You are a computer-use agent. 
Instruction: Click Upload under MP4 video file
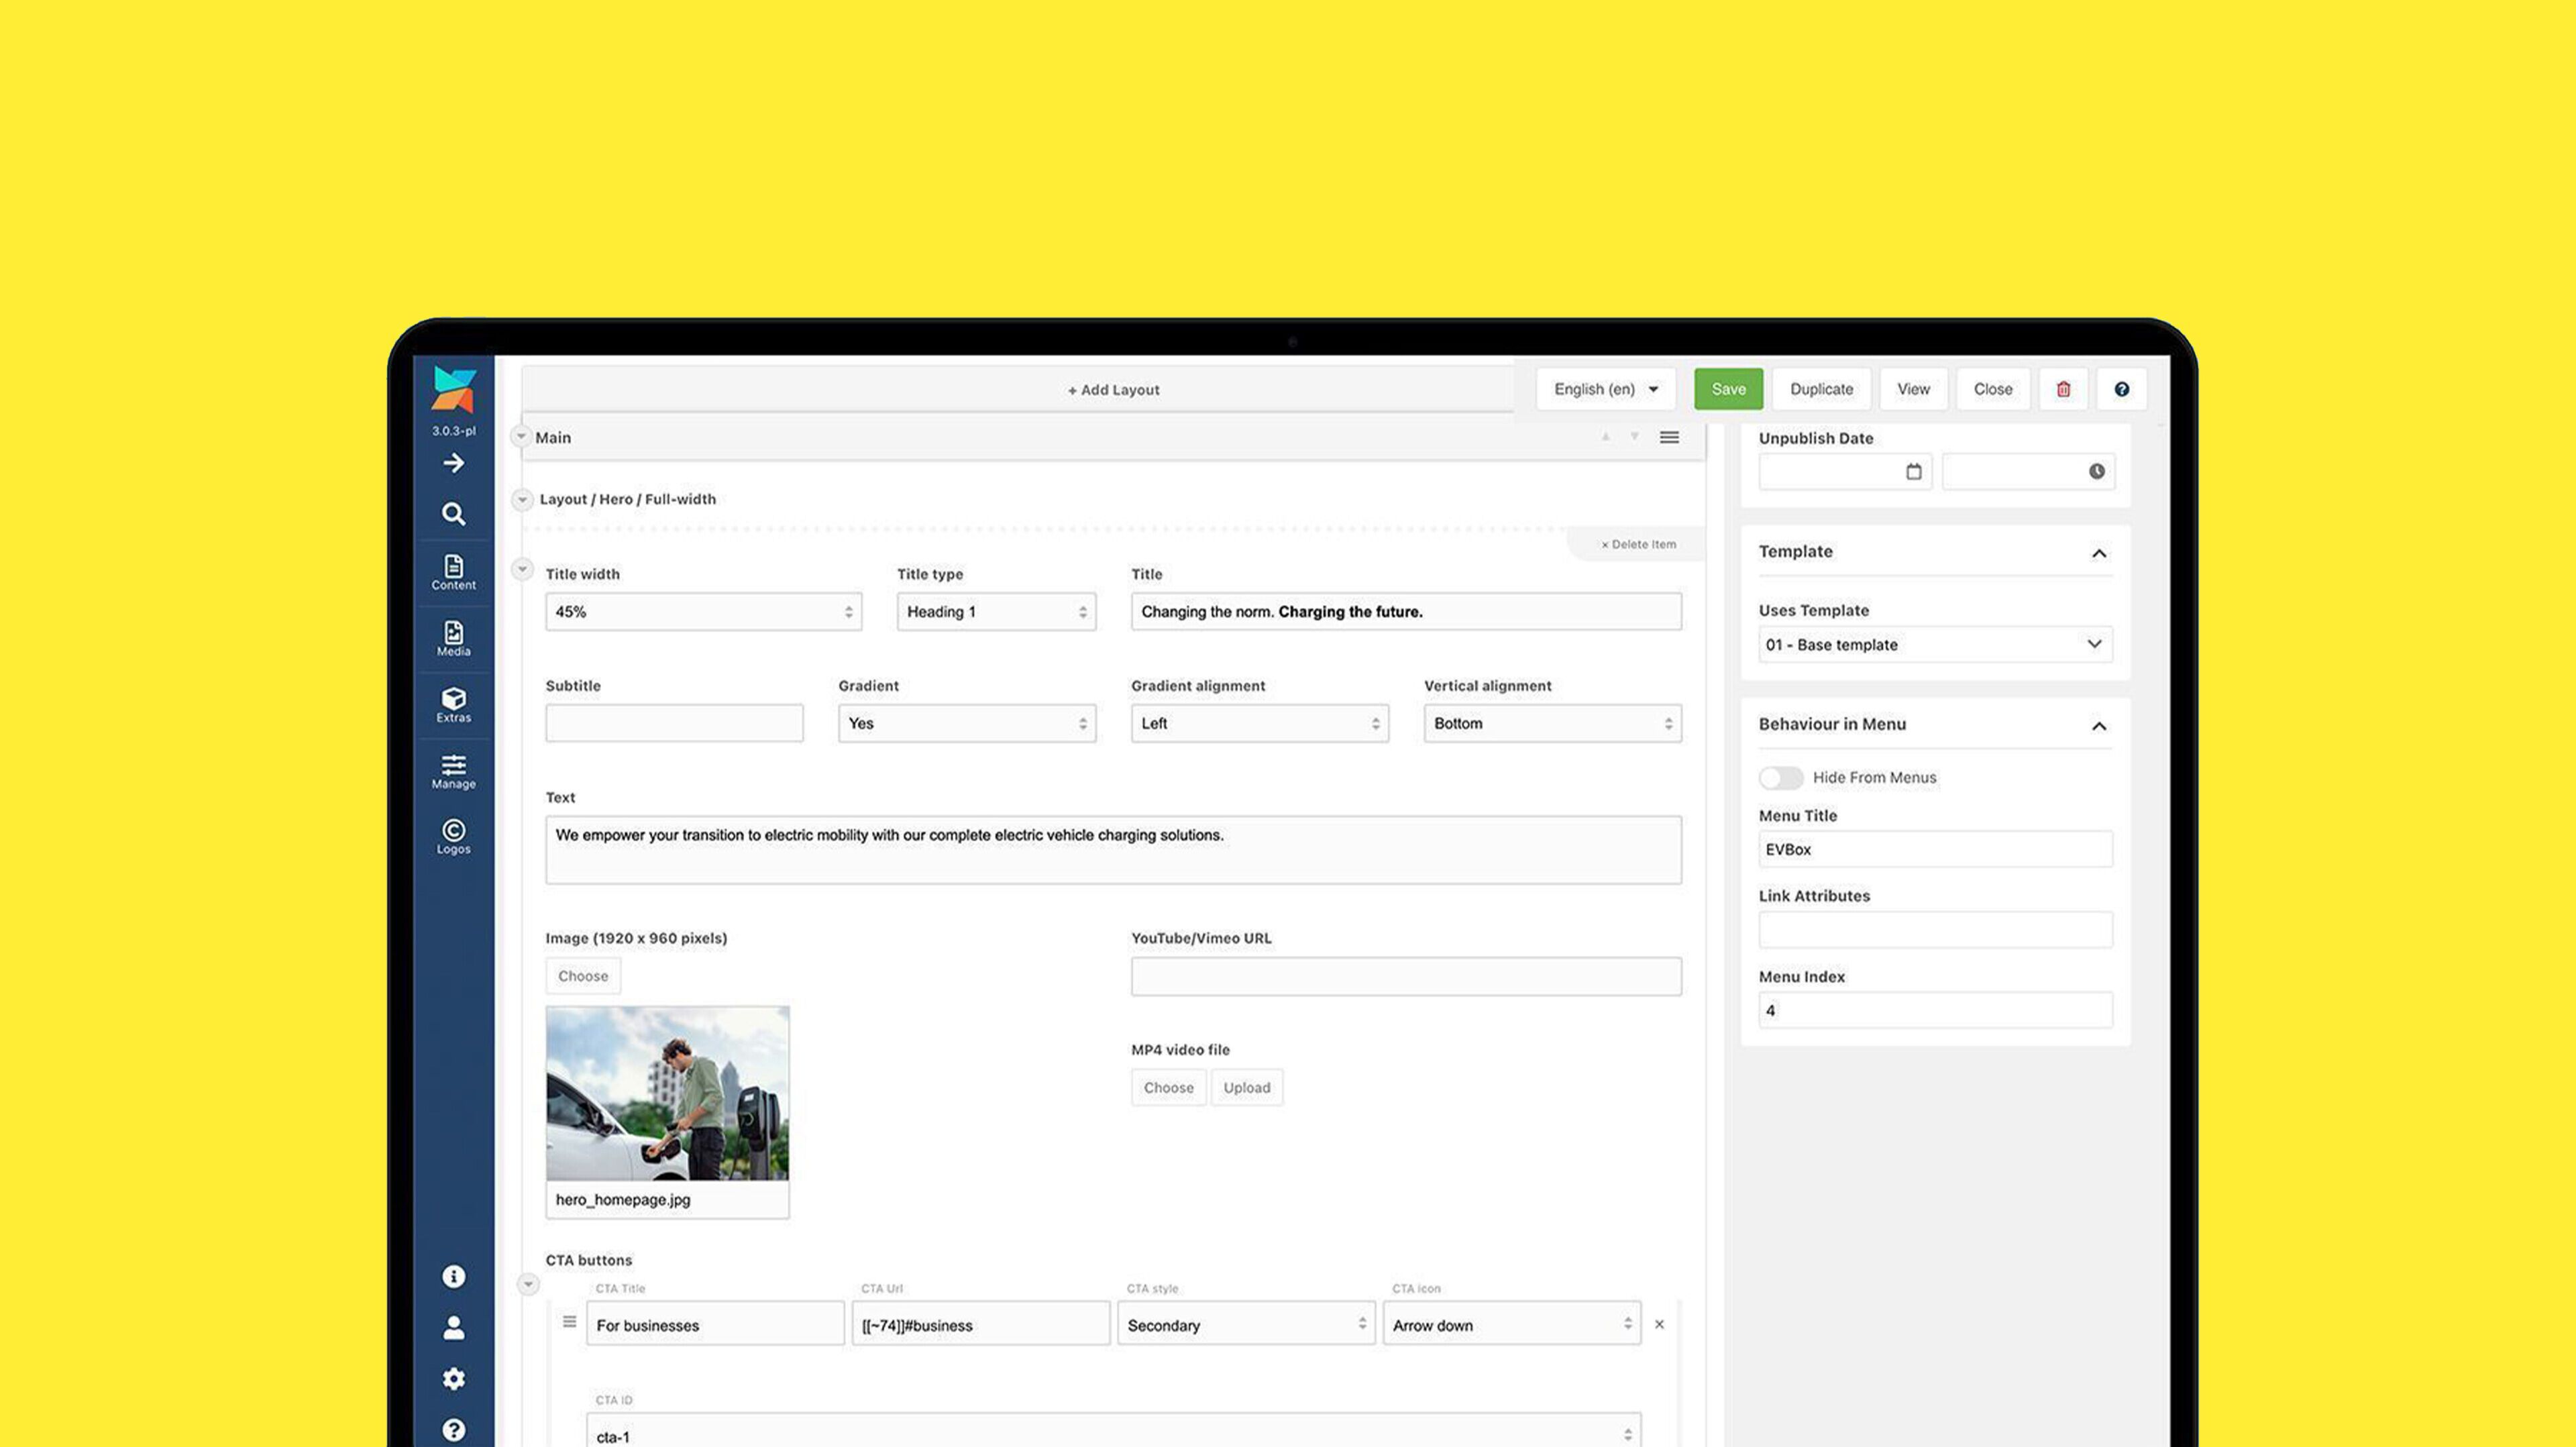coord(1246,1087)
